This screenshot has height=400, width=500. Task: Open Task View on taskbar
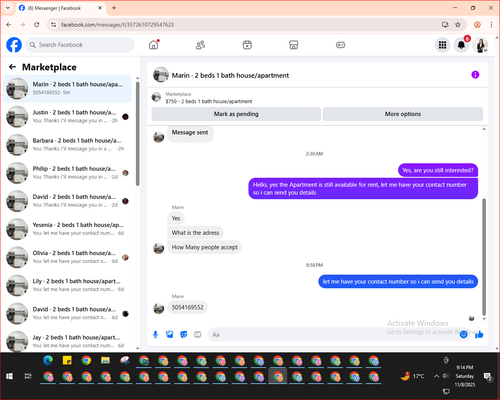pyautogui.click(x=28, y=376)
